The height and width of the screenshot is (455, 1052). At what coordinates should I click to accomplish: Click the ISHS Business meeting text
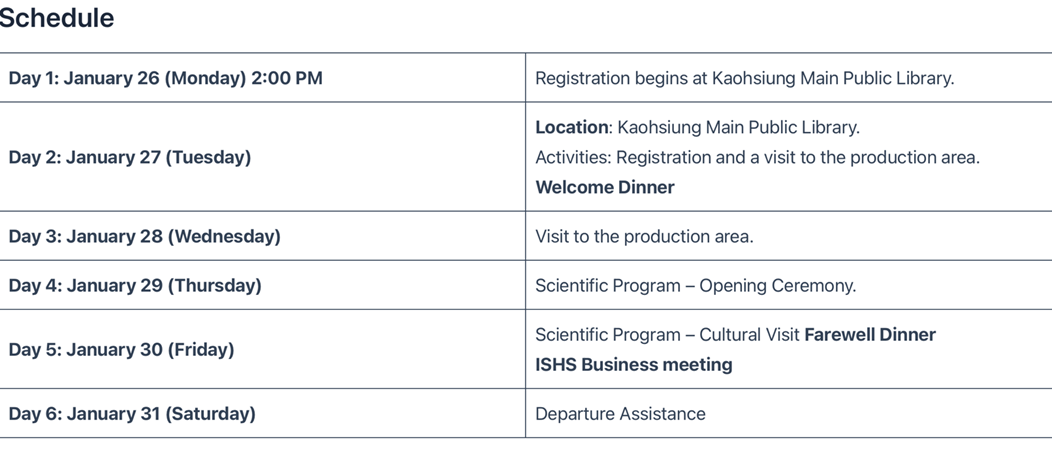pyautogui.click(x=633, y=364)
